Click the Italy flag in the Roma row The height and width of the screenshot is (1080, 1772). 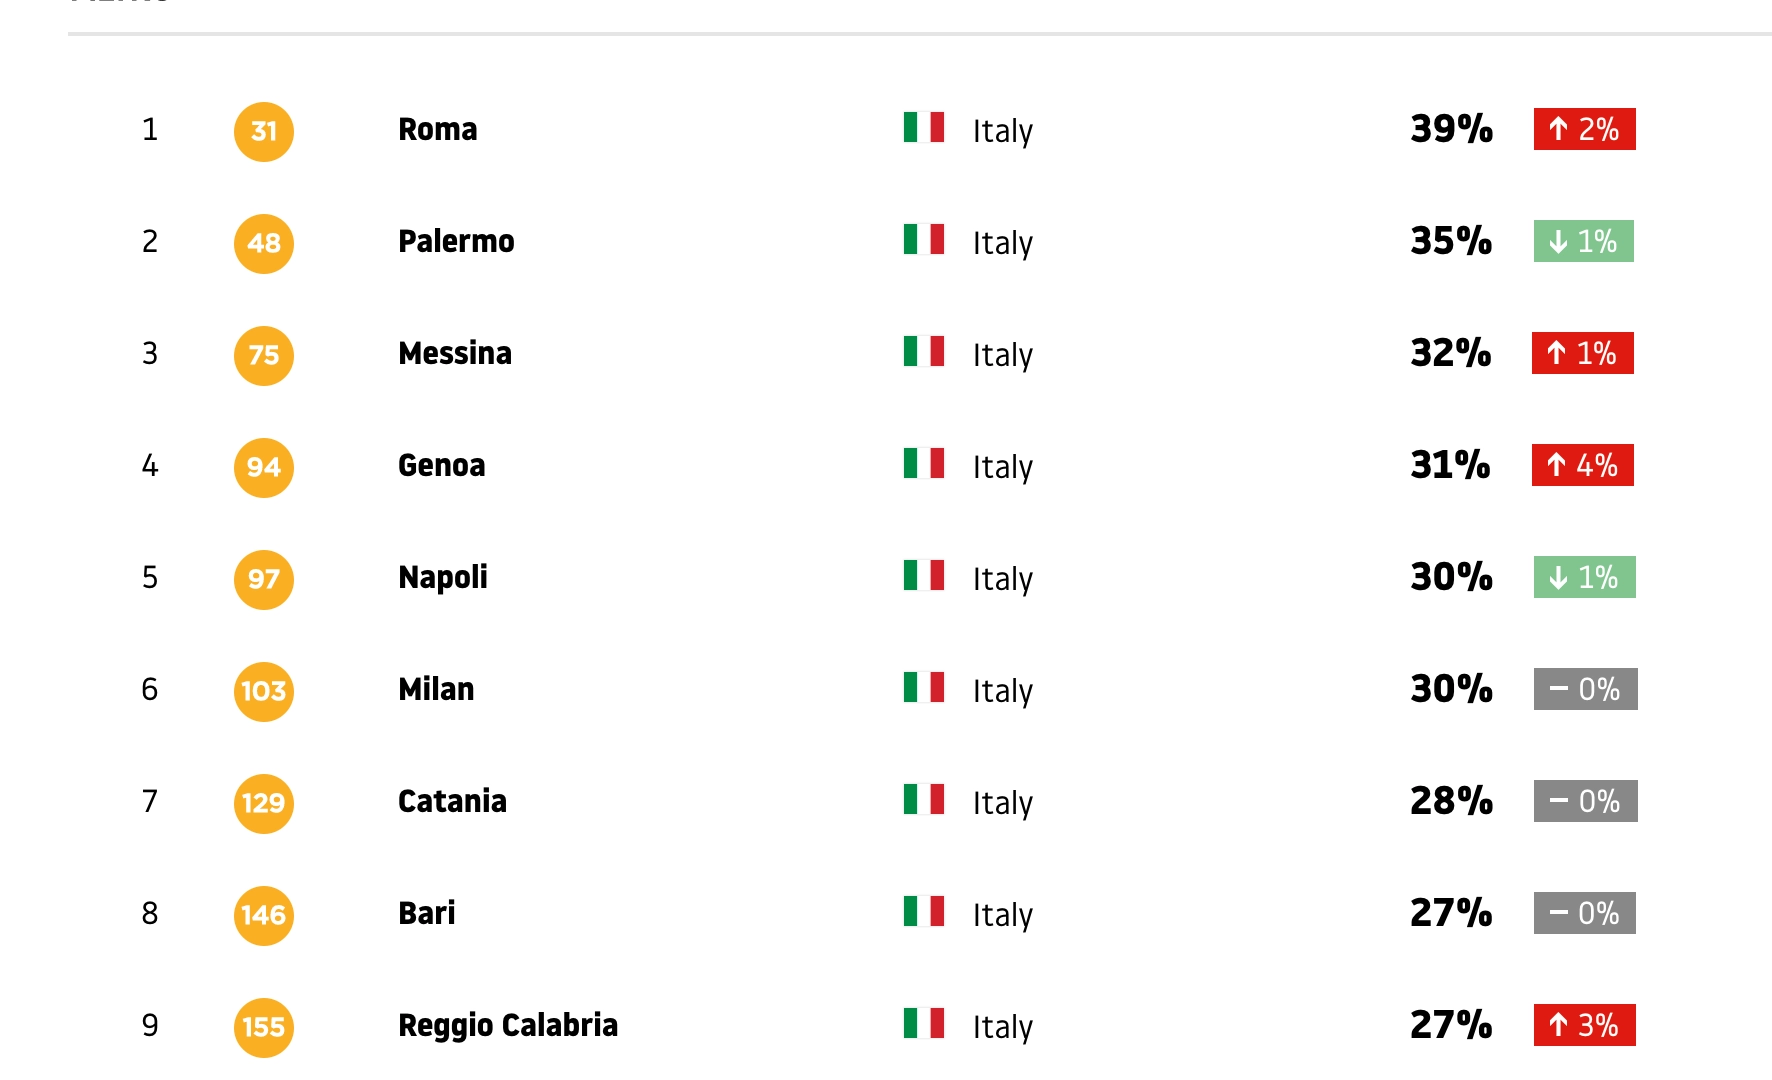tap(923, 127)
